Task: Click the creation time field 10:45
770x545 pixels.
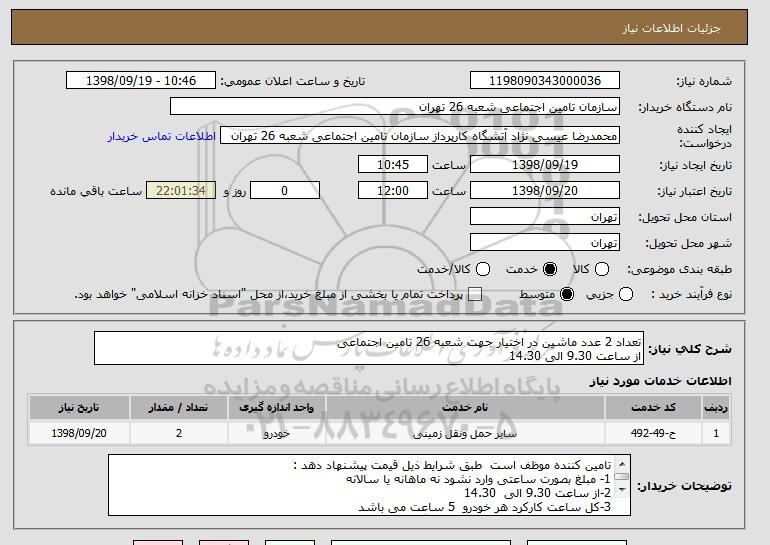Action: point(393,164)
